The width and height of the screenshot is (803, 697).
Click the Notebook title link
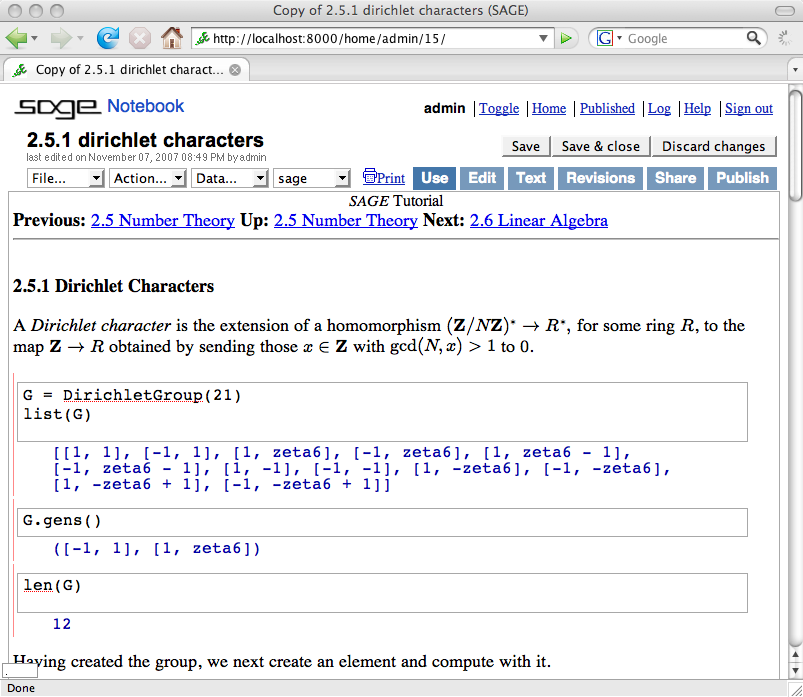click(145, 106)
